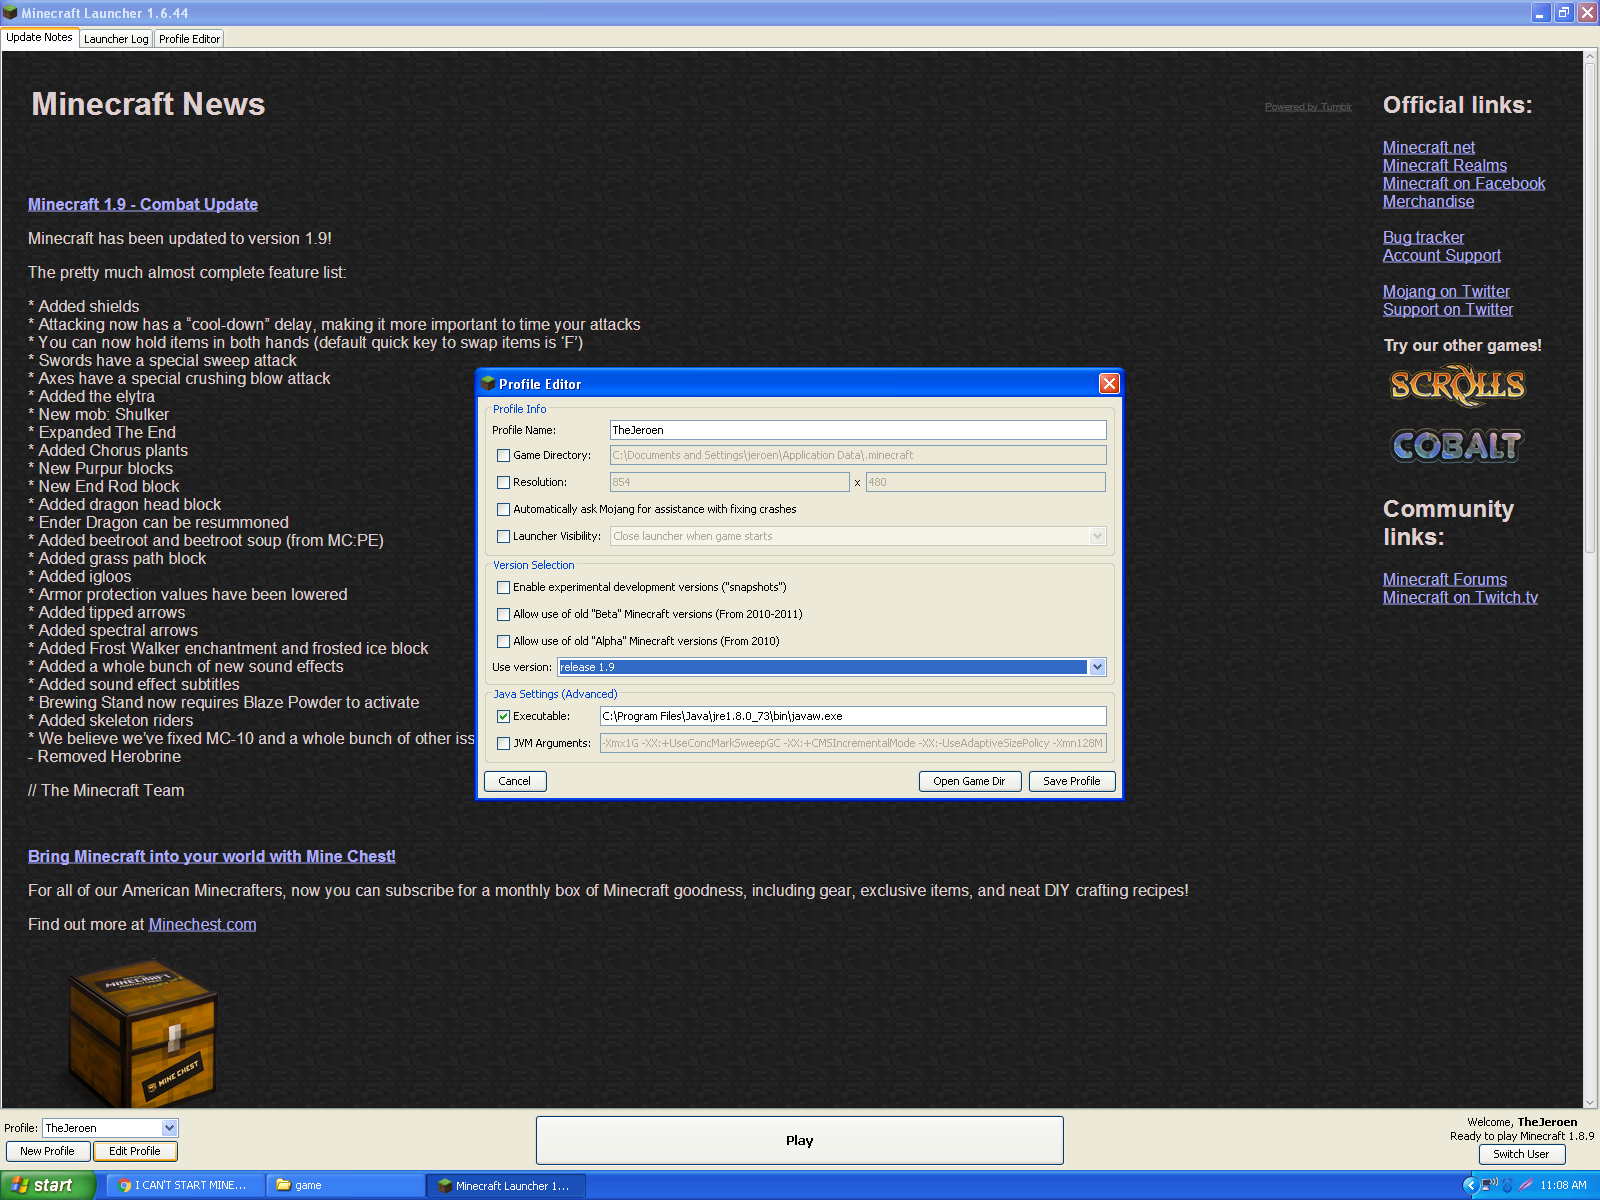This screenshot has height=1200, width=1600.
Task: Close the Profile Editor dialog
Action: (x=1109, y=384)
